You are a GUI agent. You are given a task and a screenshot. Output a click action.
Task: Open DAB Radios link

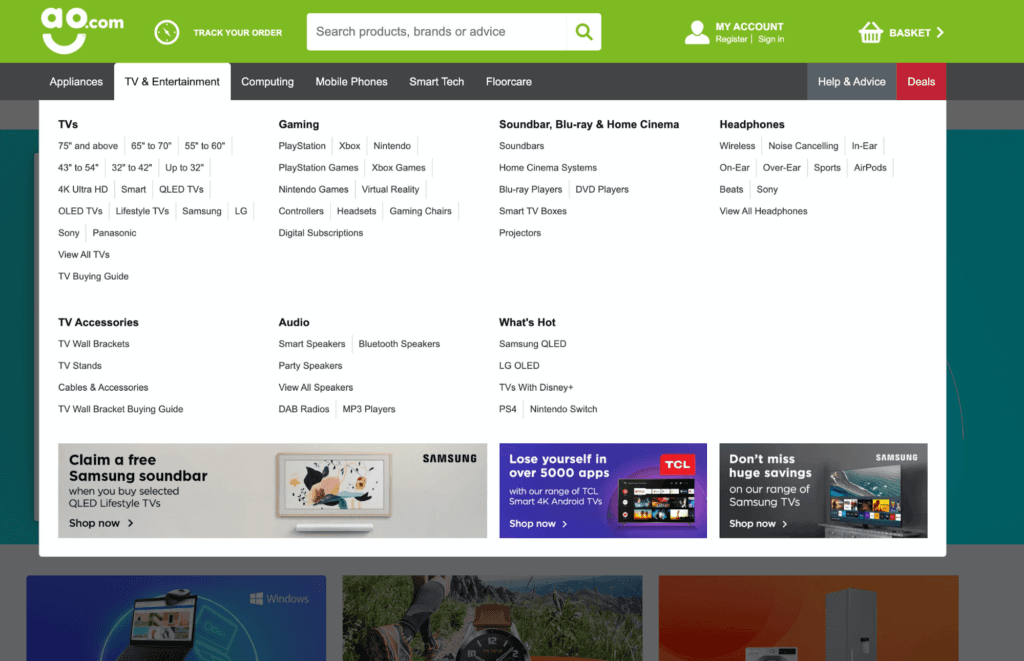point(304,410)
